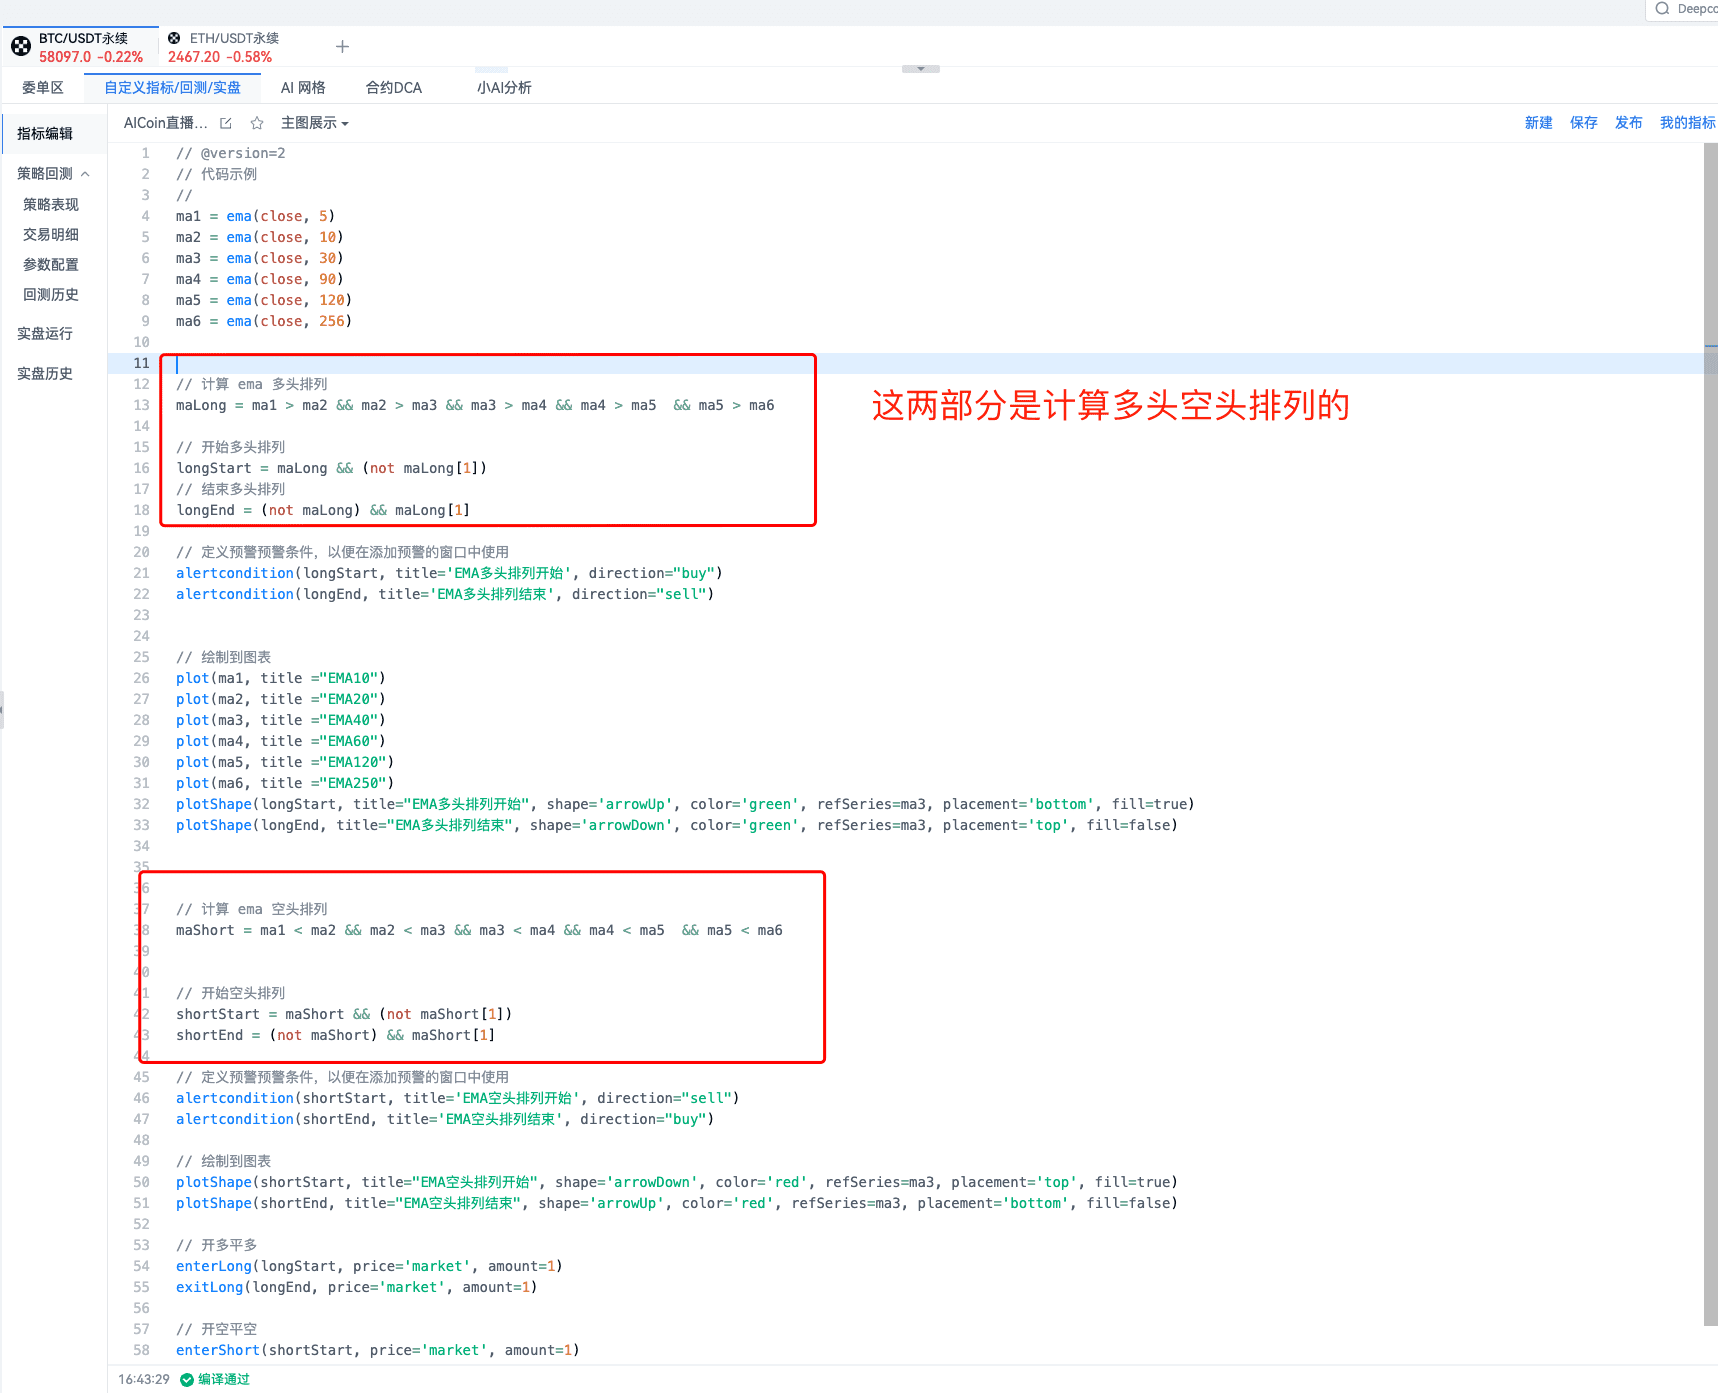Click the BTC/USDT perpetual coin icon
Image resolution: width=1718 pixels, height=1393 pixels.
21,46
